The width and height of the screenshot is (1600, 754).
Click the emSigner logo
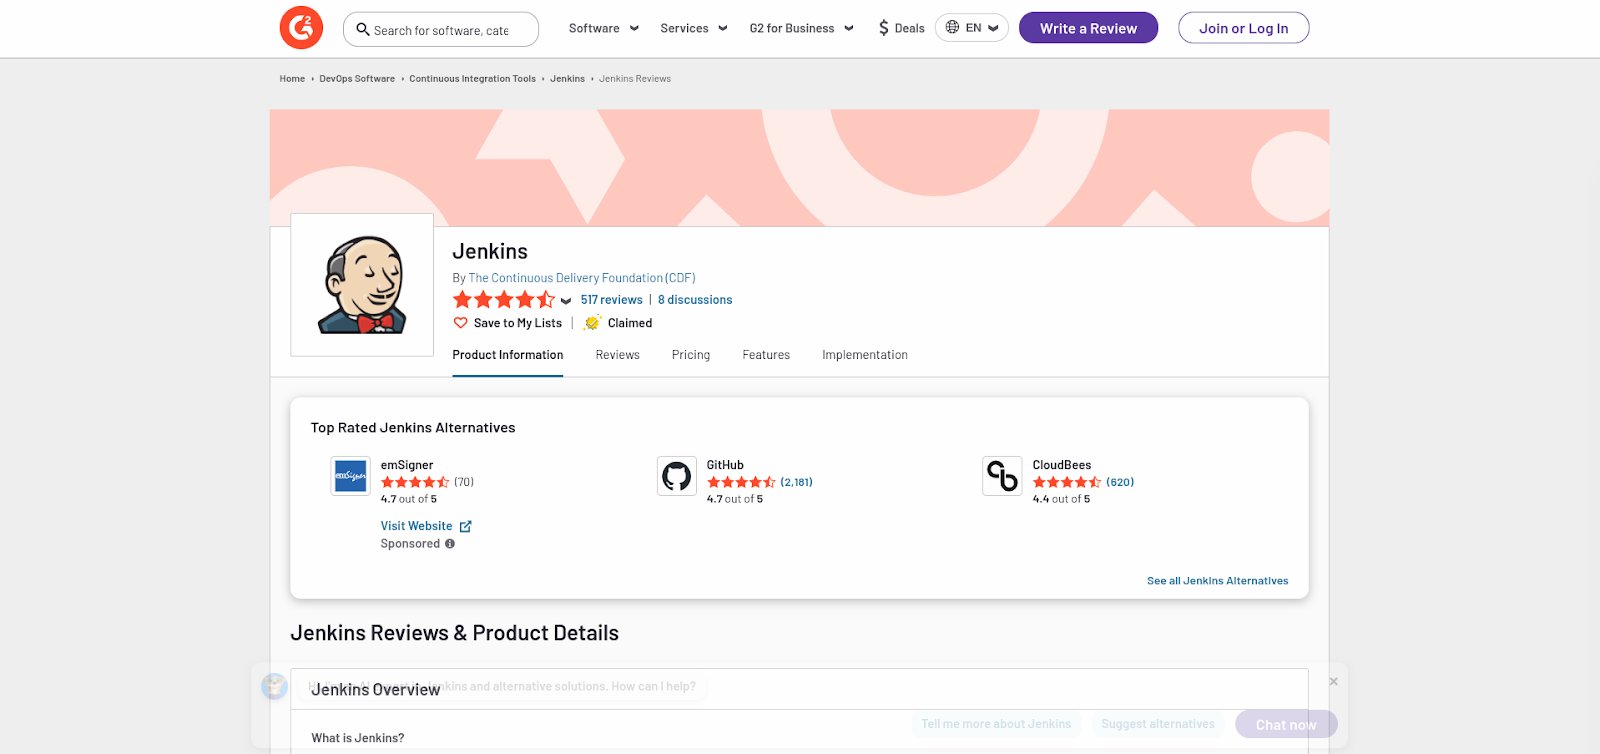point(350,476)
